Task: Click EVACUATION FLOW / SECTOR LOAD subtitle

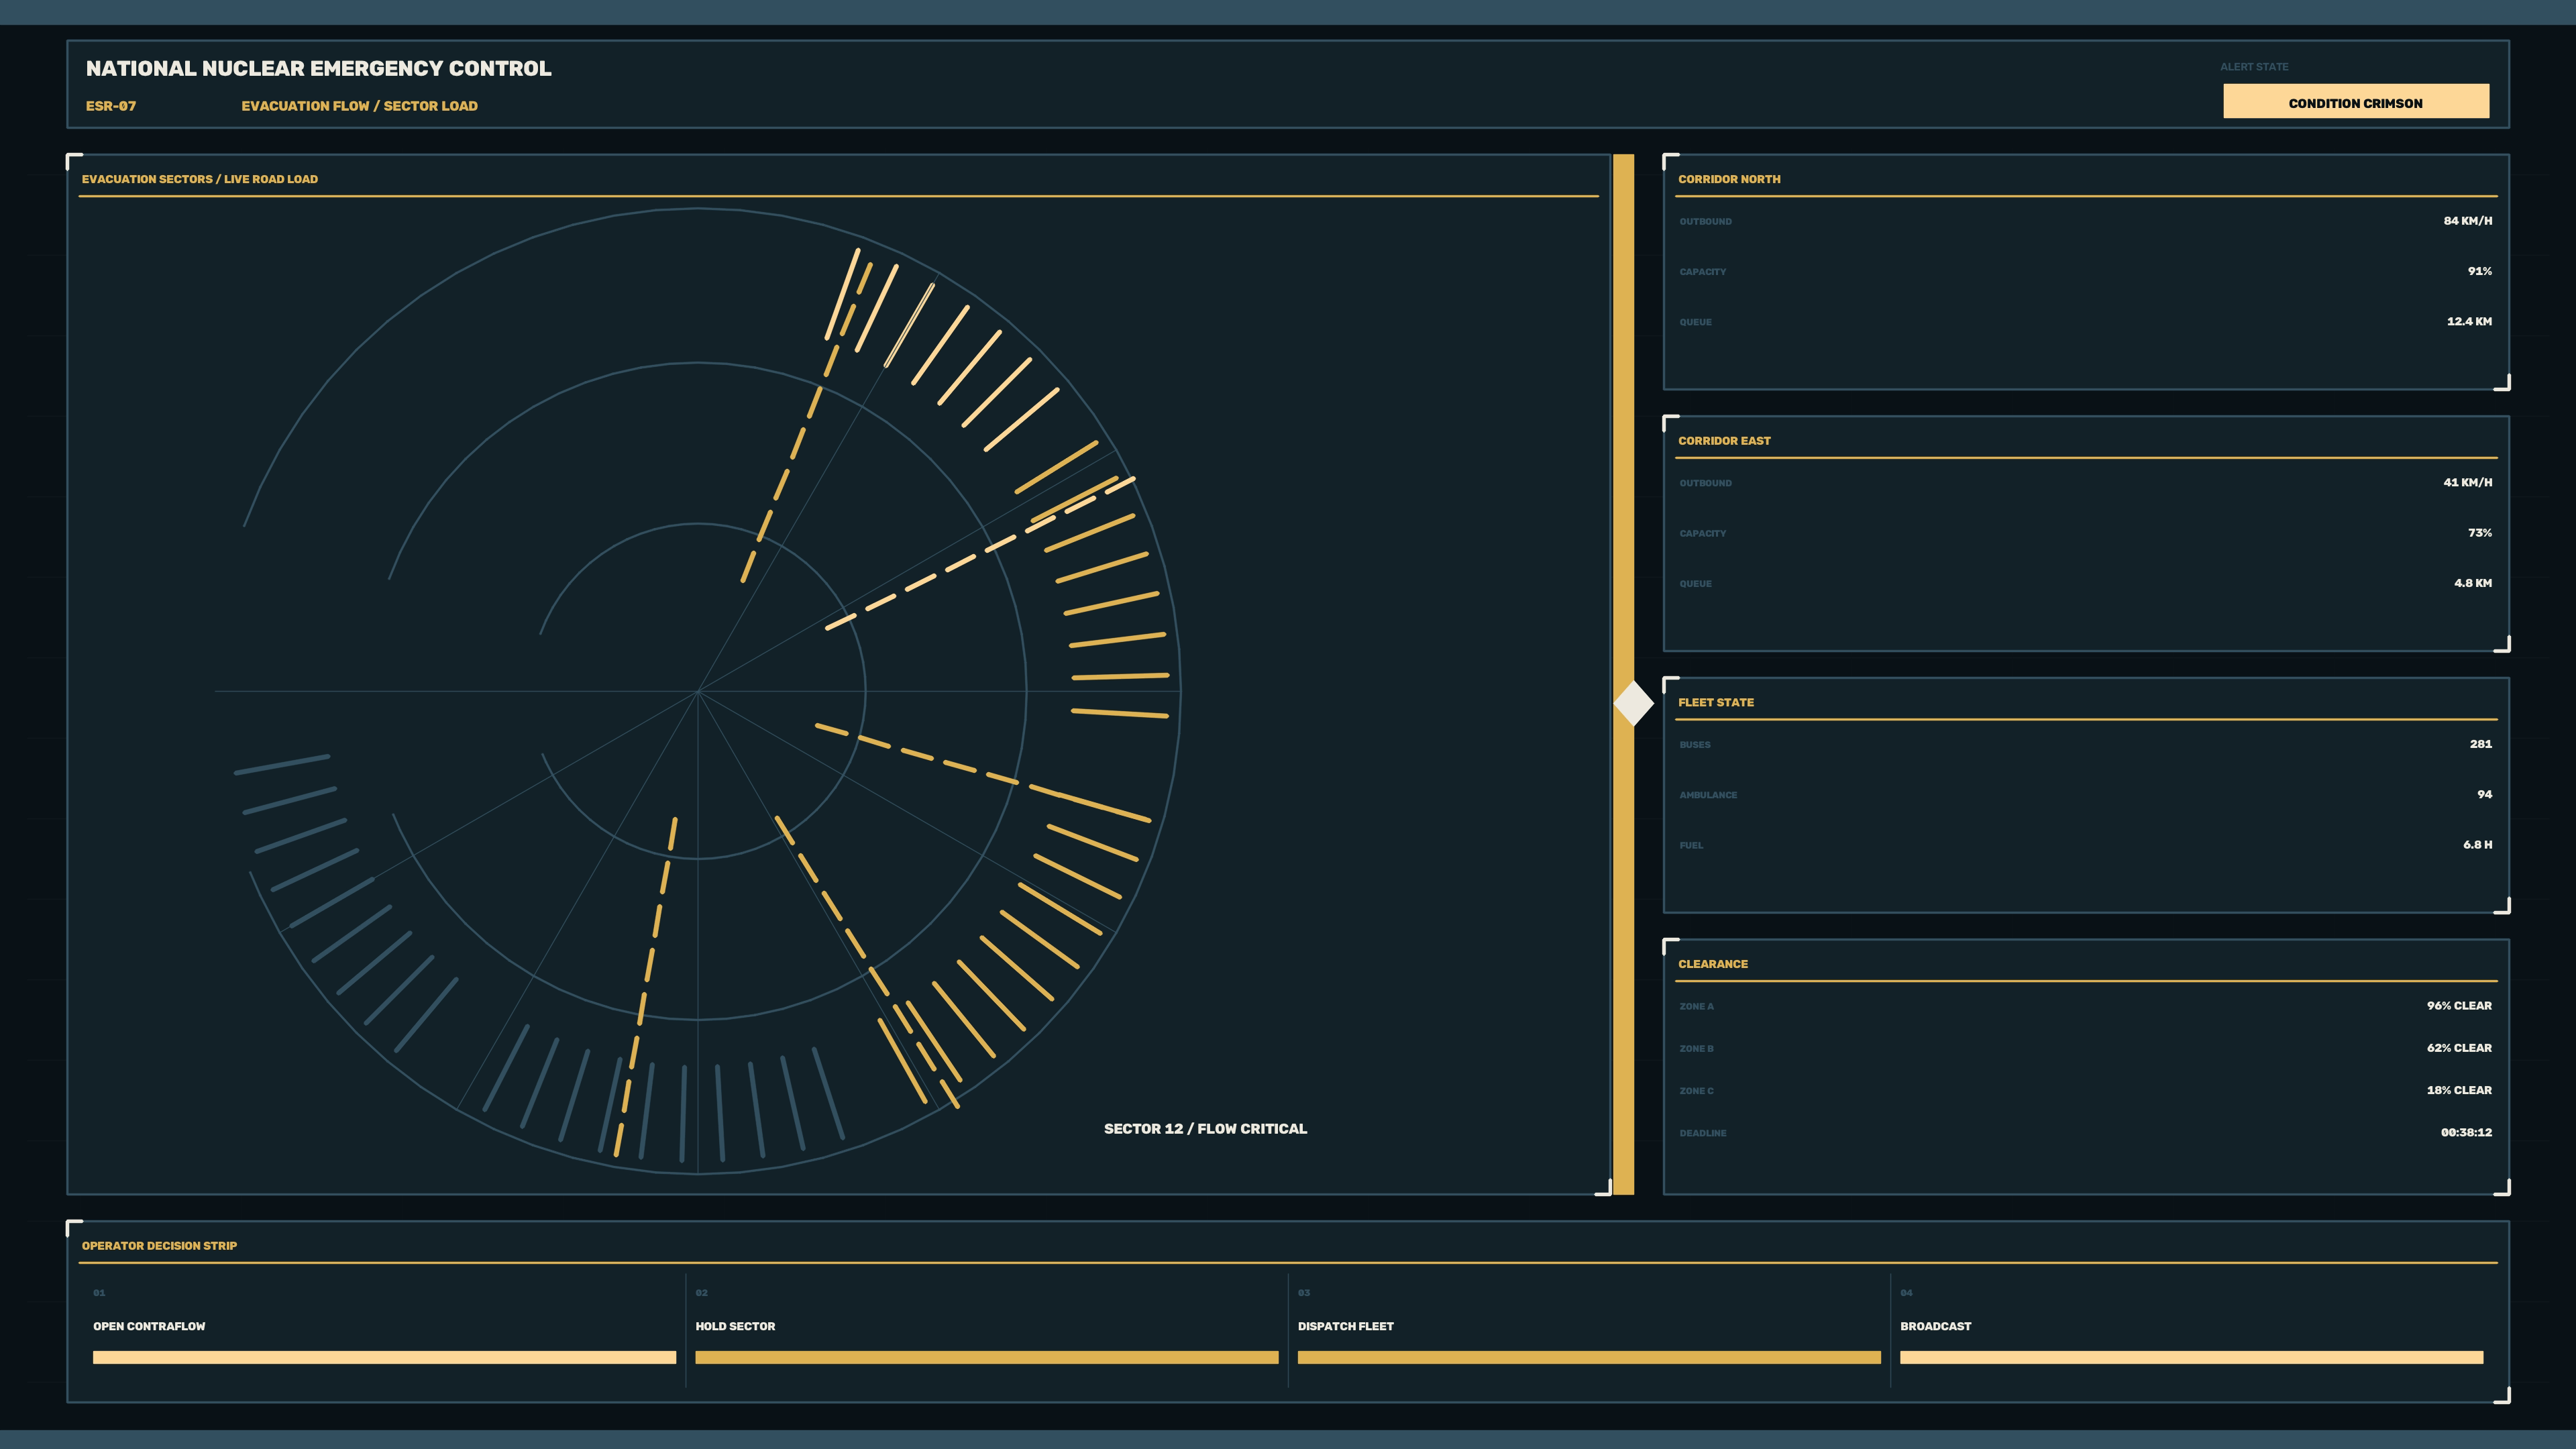Action: (x=359, y=106)
